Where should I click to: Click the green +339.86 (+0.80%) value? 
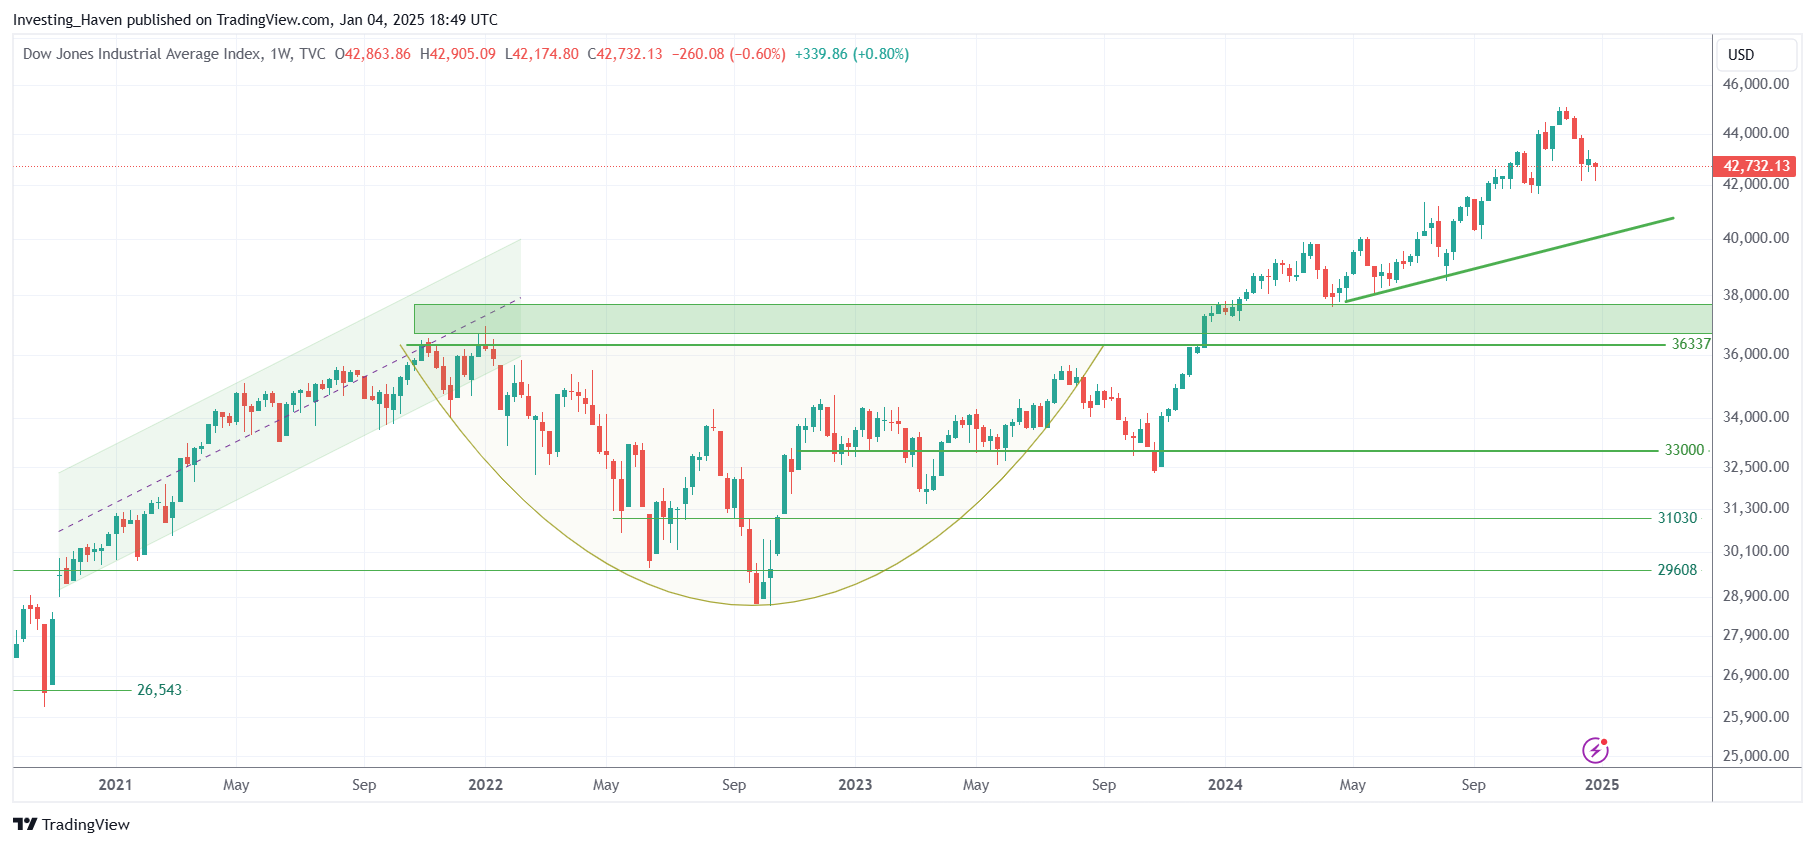pos(852,54)
